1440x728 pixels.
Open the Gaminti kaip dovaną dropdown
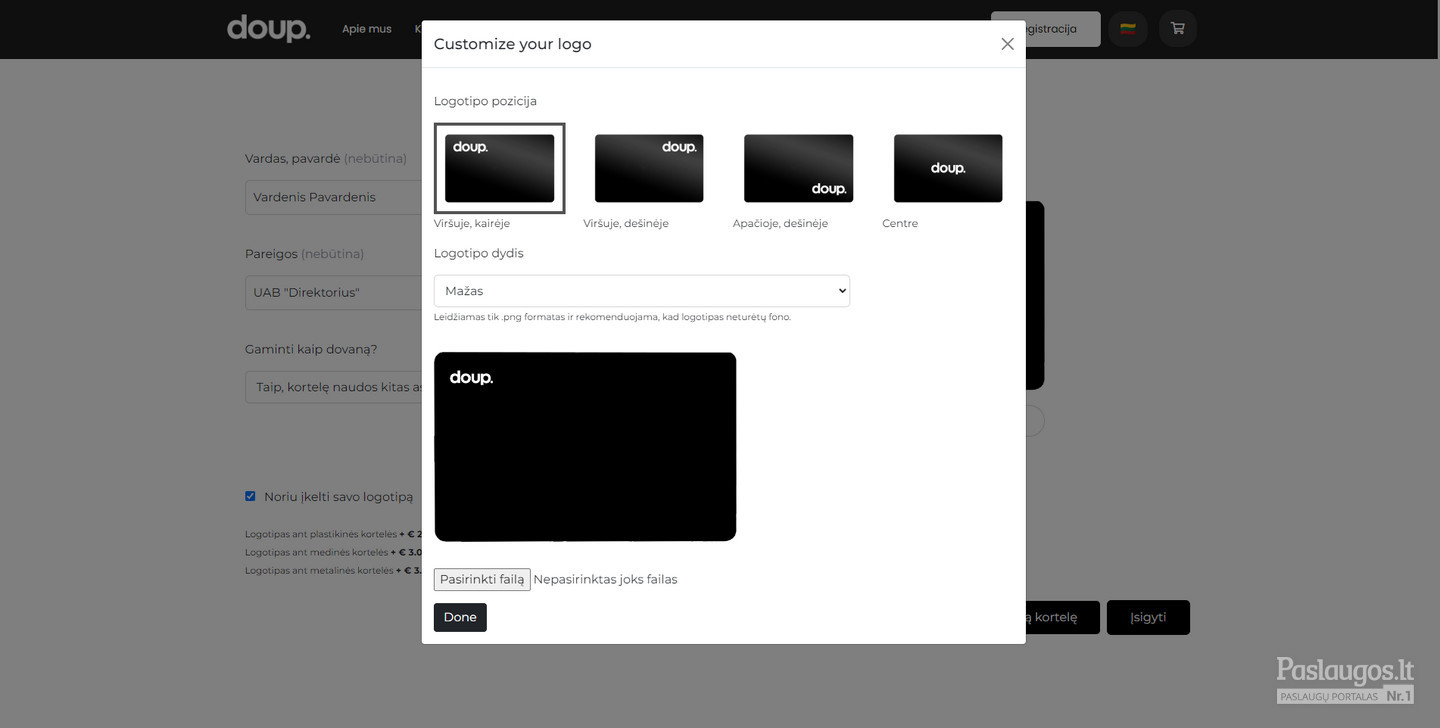point(333,387)
